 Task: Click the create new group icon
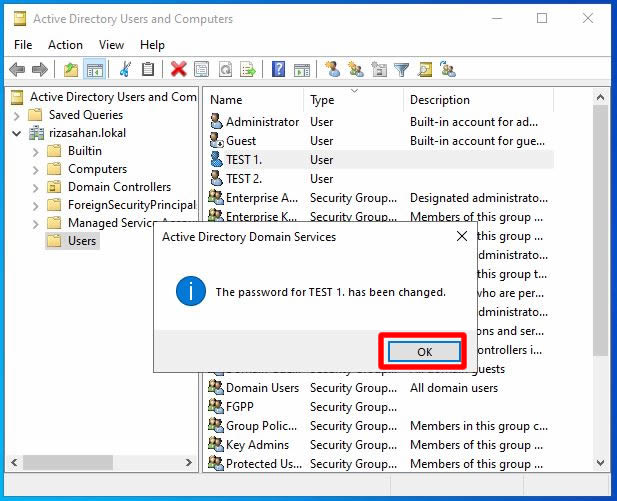click(356, 70)
